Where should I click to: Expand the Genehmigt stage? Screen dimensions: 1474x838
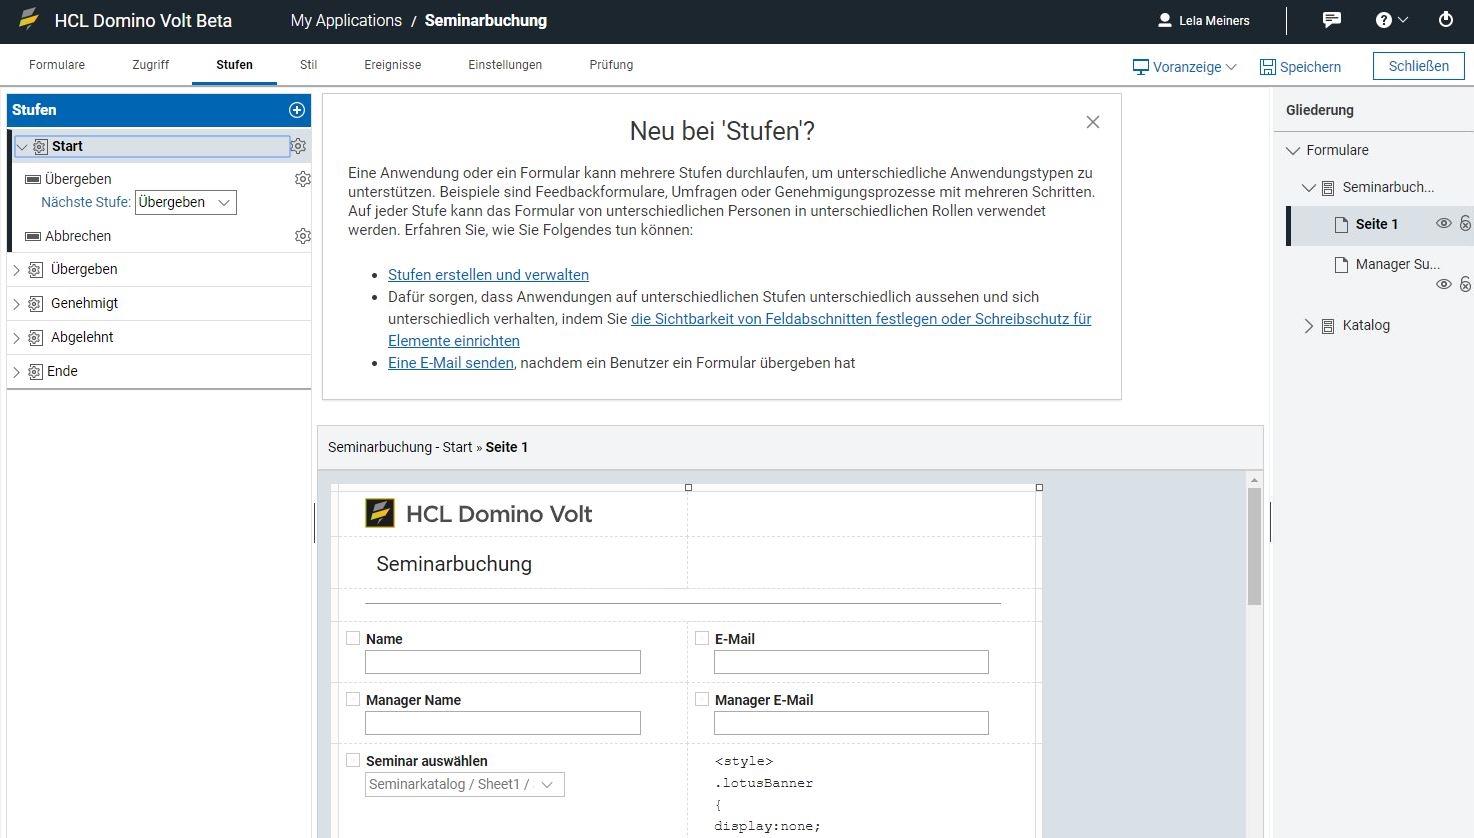(16, 303)
